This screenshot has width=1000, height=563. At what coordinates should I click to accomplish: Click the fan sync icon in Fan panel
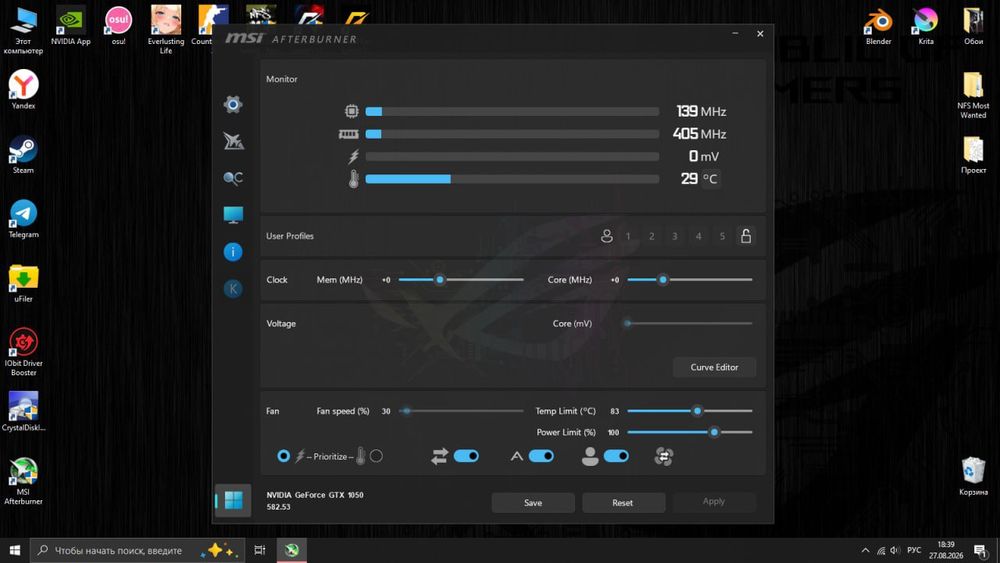664,456
